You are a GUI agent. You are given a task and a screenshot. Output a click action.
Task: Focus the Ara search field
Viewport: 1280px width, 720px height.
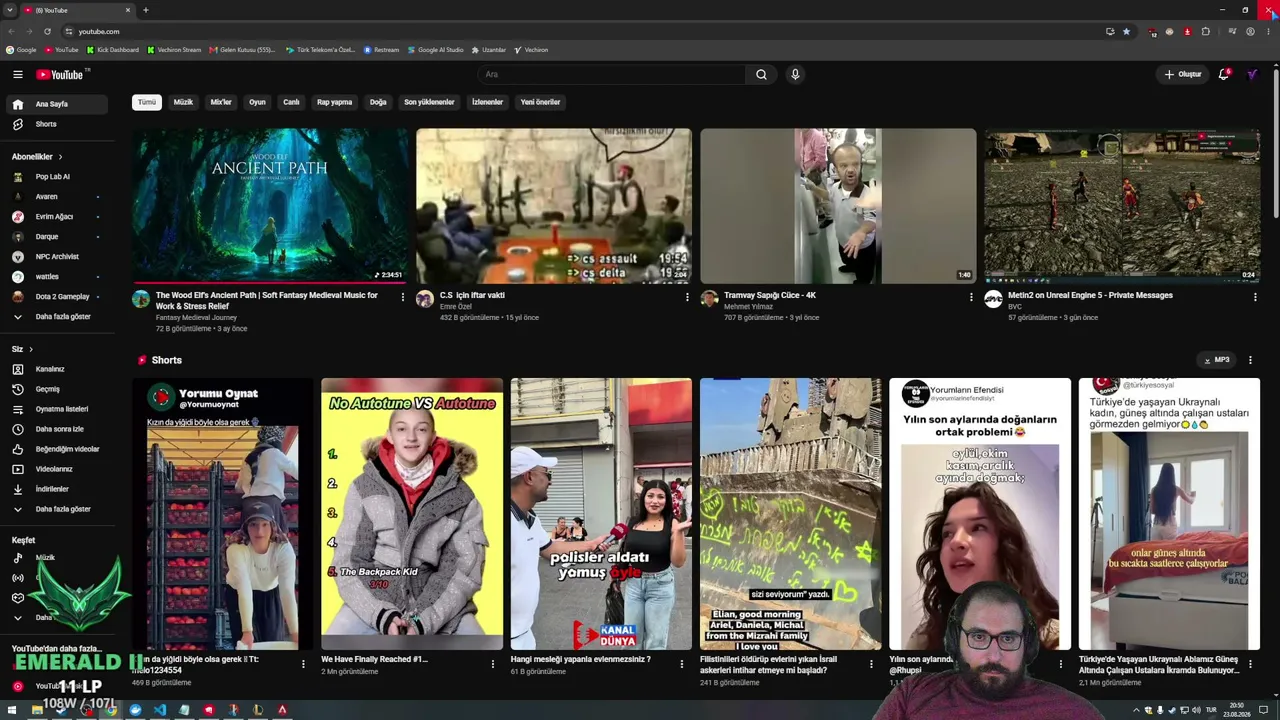[612, 74]
